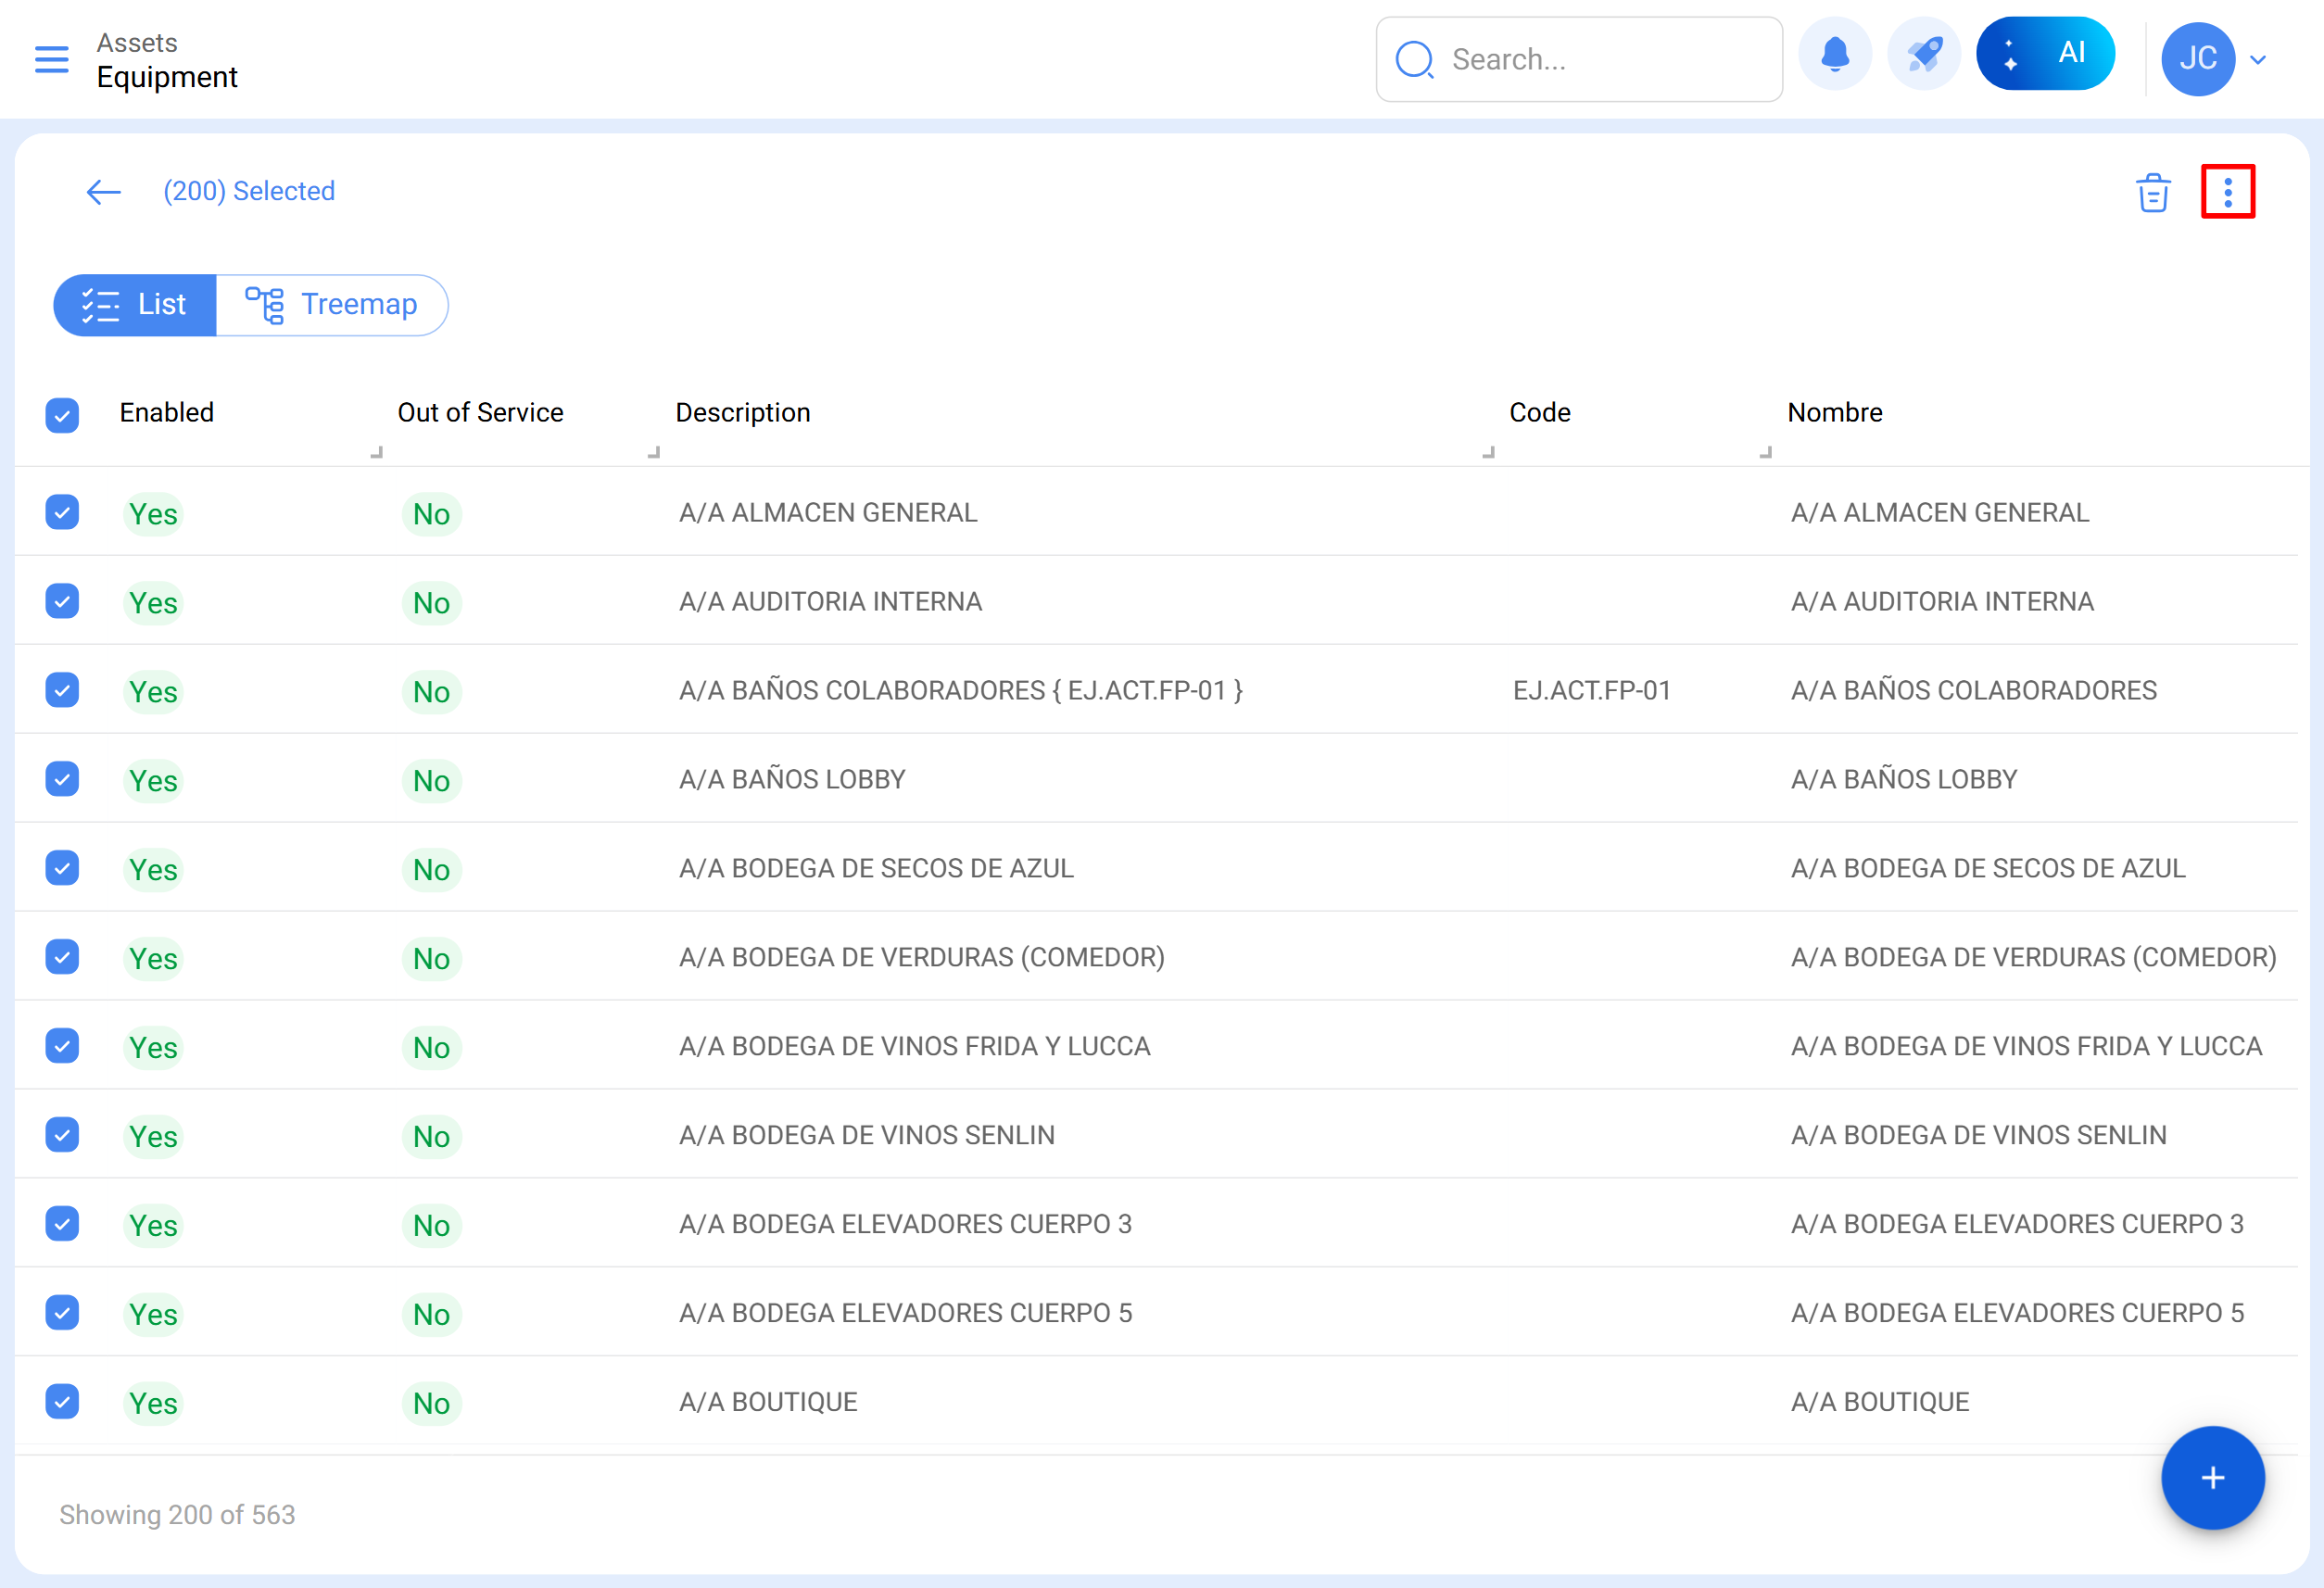The height and width of the screenshot is (1588, 2324).
Task: Switch to the Treemap view tab
Action: 332,304
